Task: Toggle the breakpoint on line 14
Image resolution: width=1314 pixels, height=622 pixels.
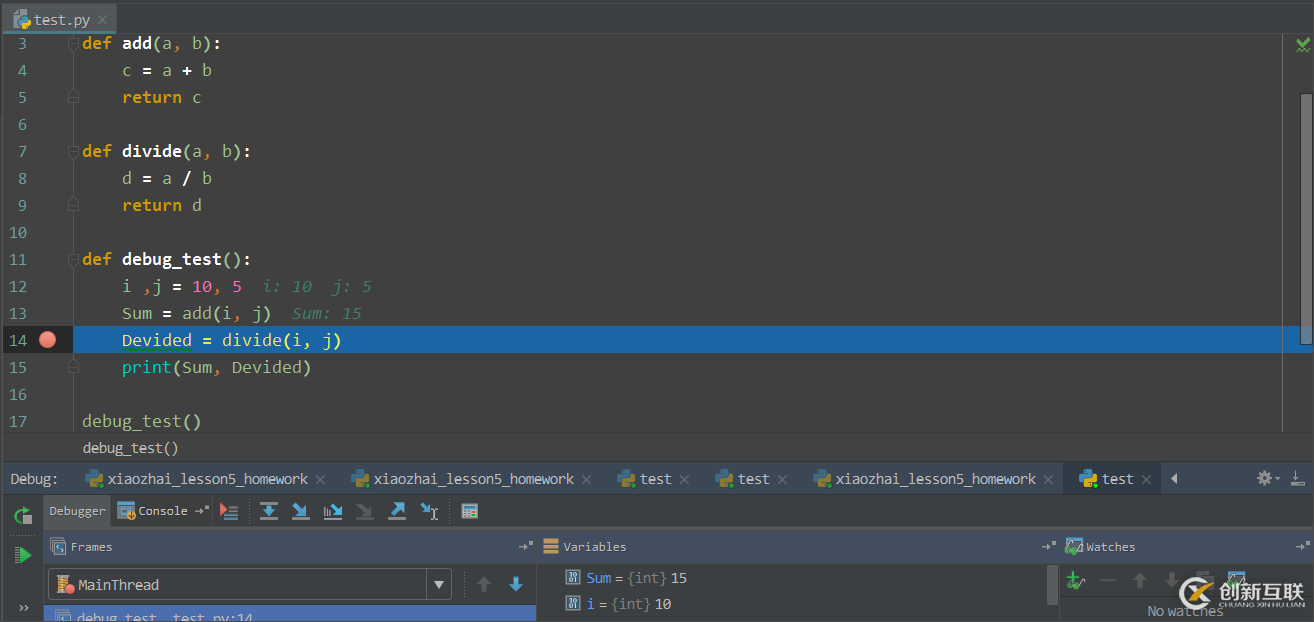Action: click(47, 340)
